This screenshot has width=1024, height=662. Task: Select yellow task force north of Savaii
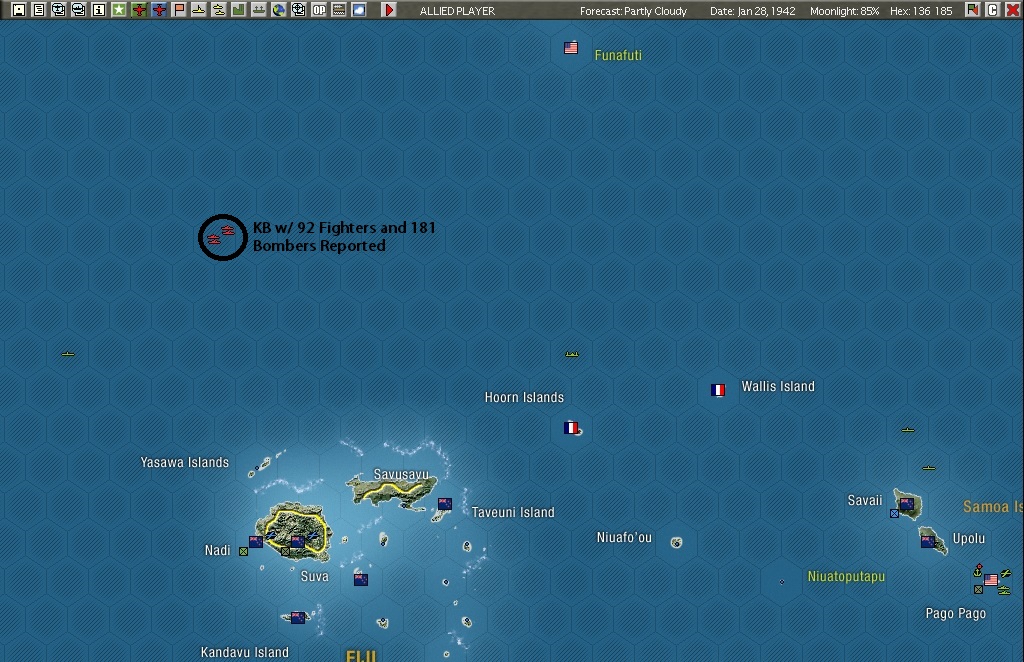929,468
